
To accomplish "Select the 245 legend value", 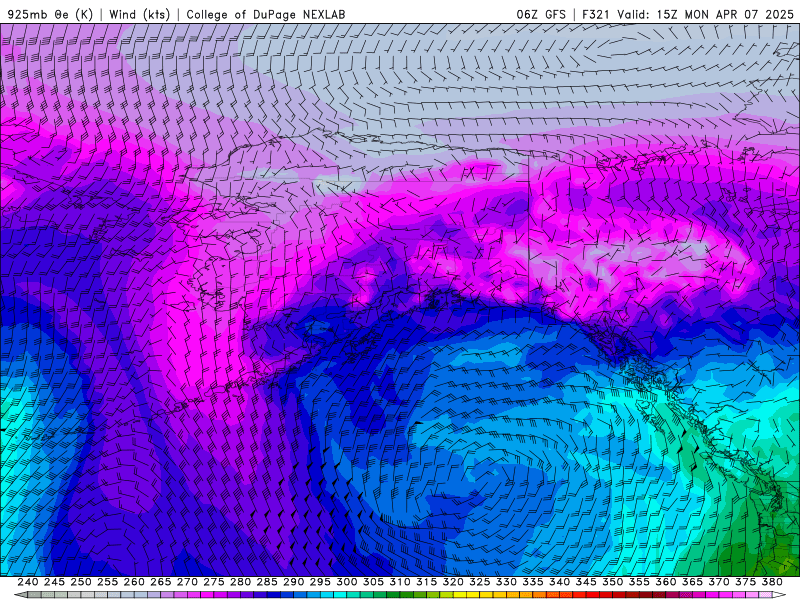I will 54,582.
